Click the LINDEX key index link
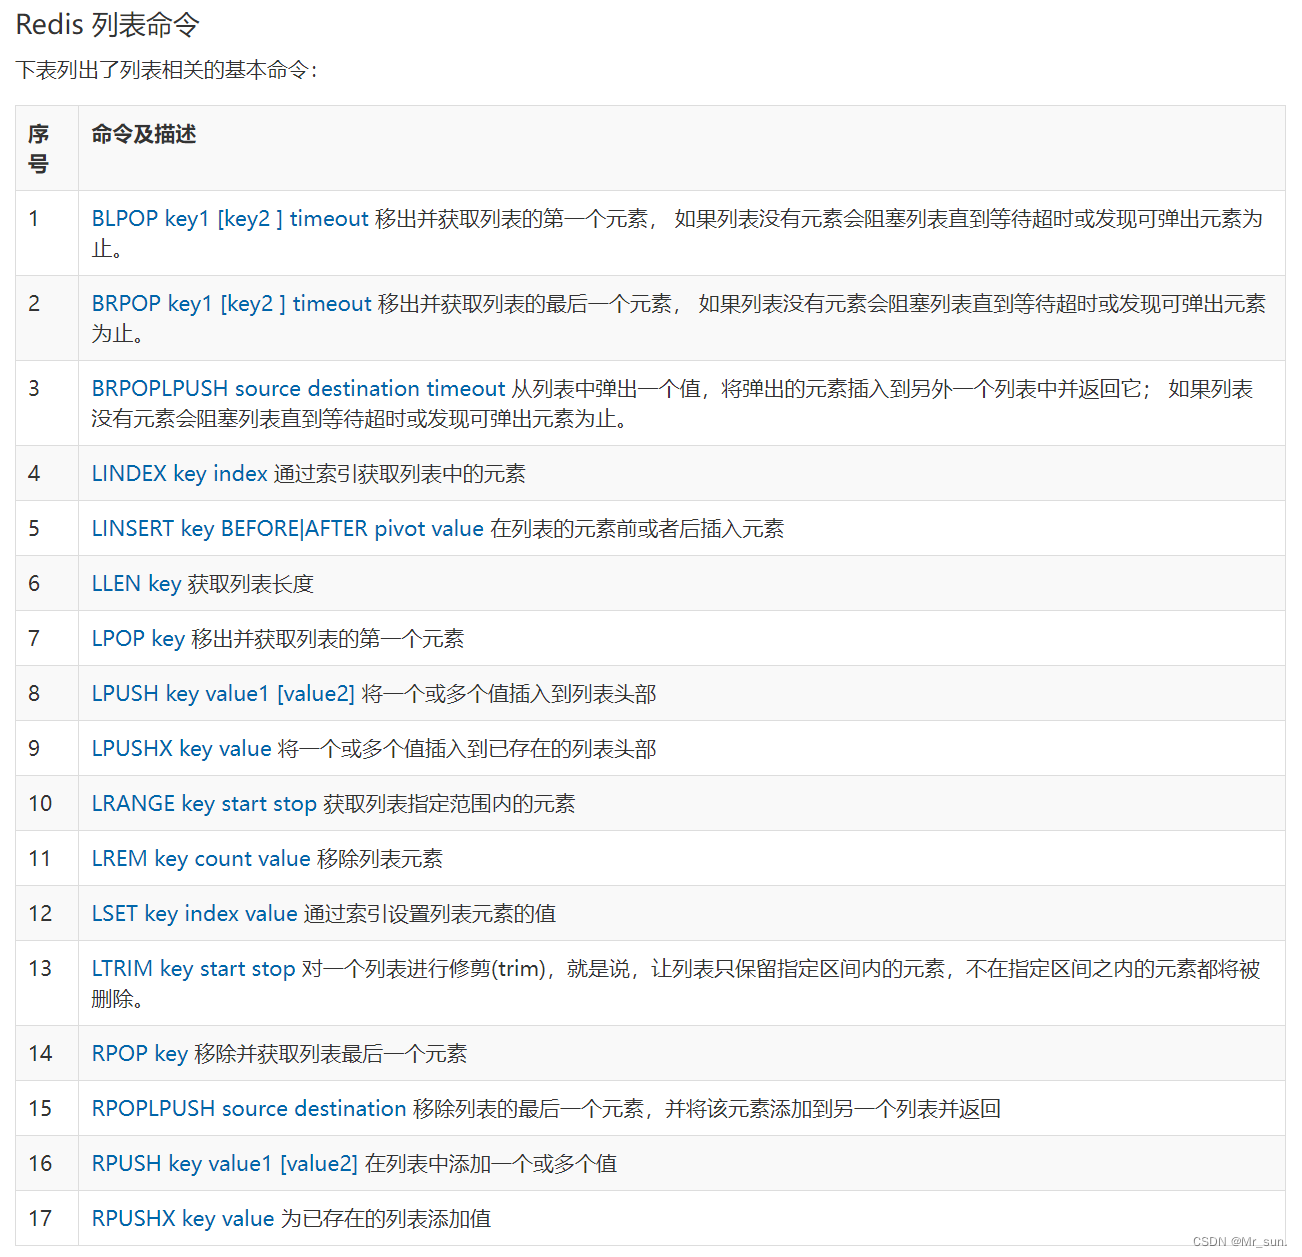 click(x=180, y=474)
